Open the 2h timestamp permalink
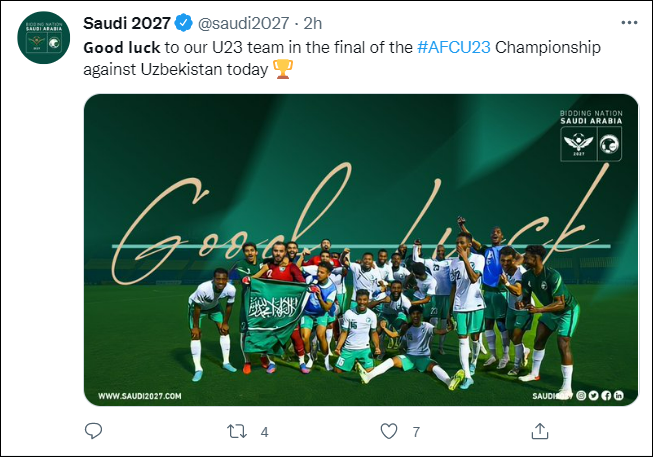The width and height of the screenshot is (653, 457). click(x=313, y=23)
